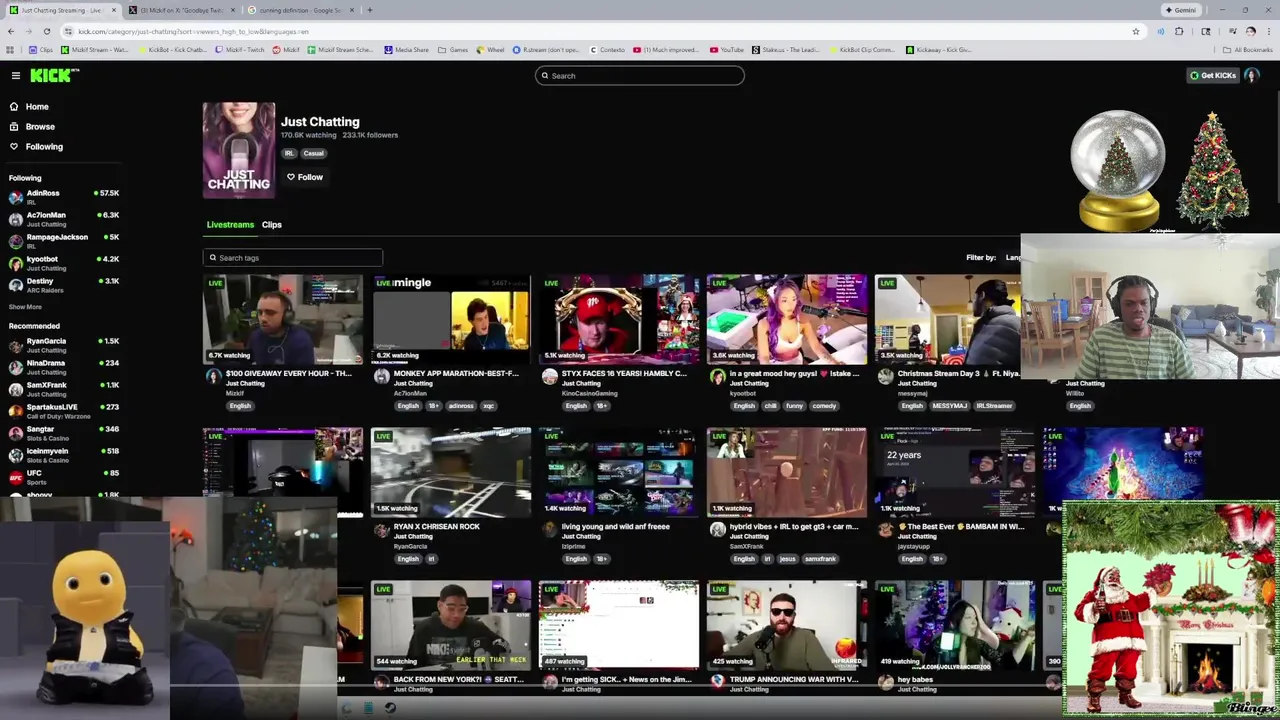
Task: Open All Bookmarks folder
Action: 1248,49
